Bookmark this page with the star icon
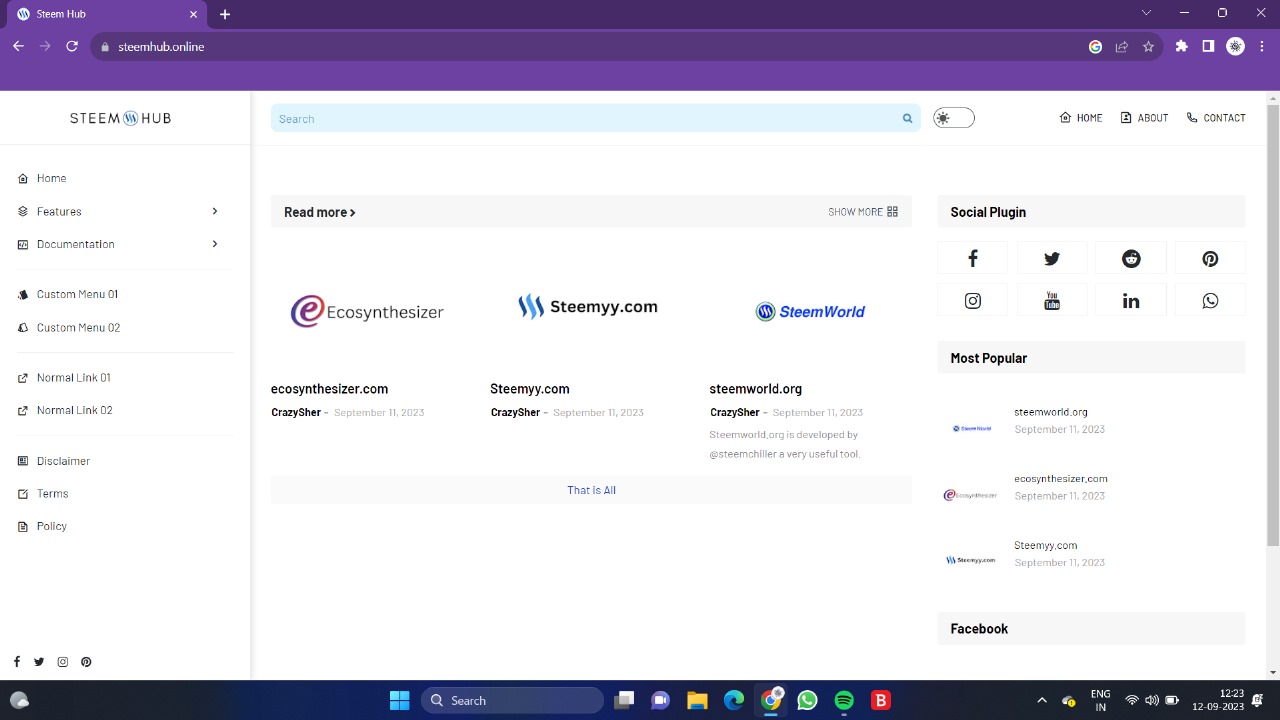The height and width of the screenshot is (720, 1280). (x=1148, y=46)
